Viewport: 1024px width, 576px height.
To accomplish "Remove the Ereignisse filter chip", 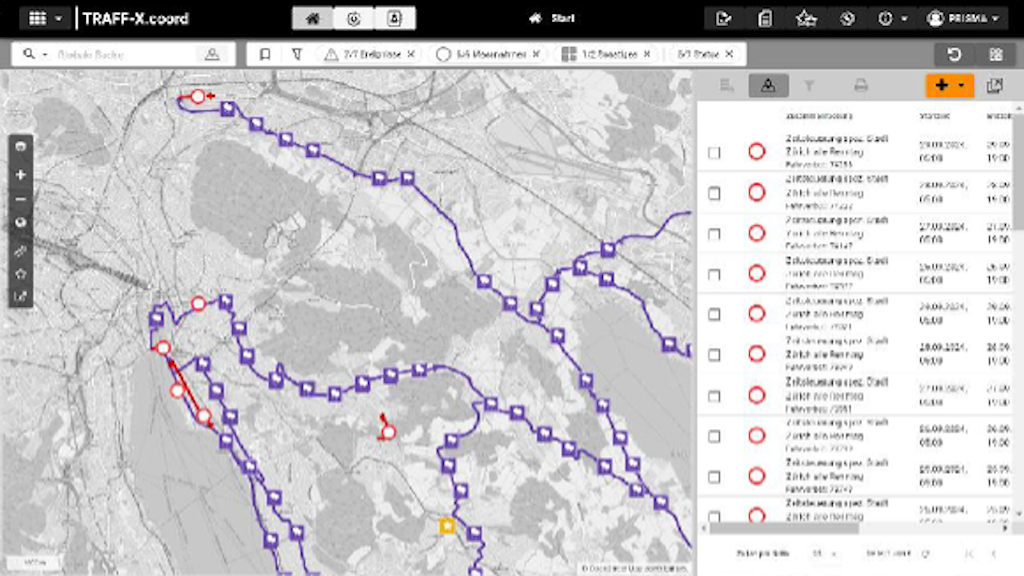I will 410,54.
